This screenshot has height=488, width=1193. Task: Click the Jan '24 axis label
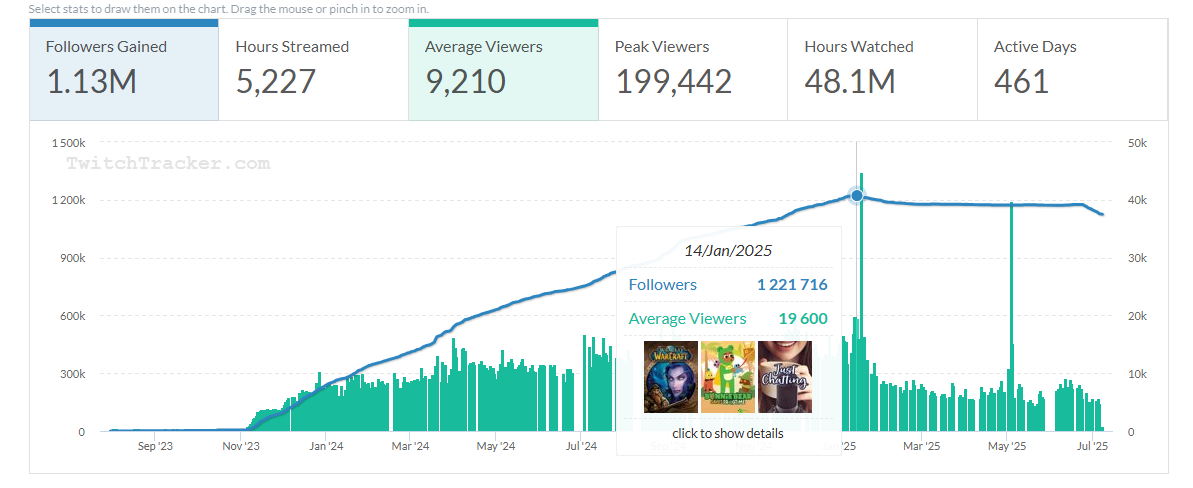[326, 446]
